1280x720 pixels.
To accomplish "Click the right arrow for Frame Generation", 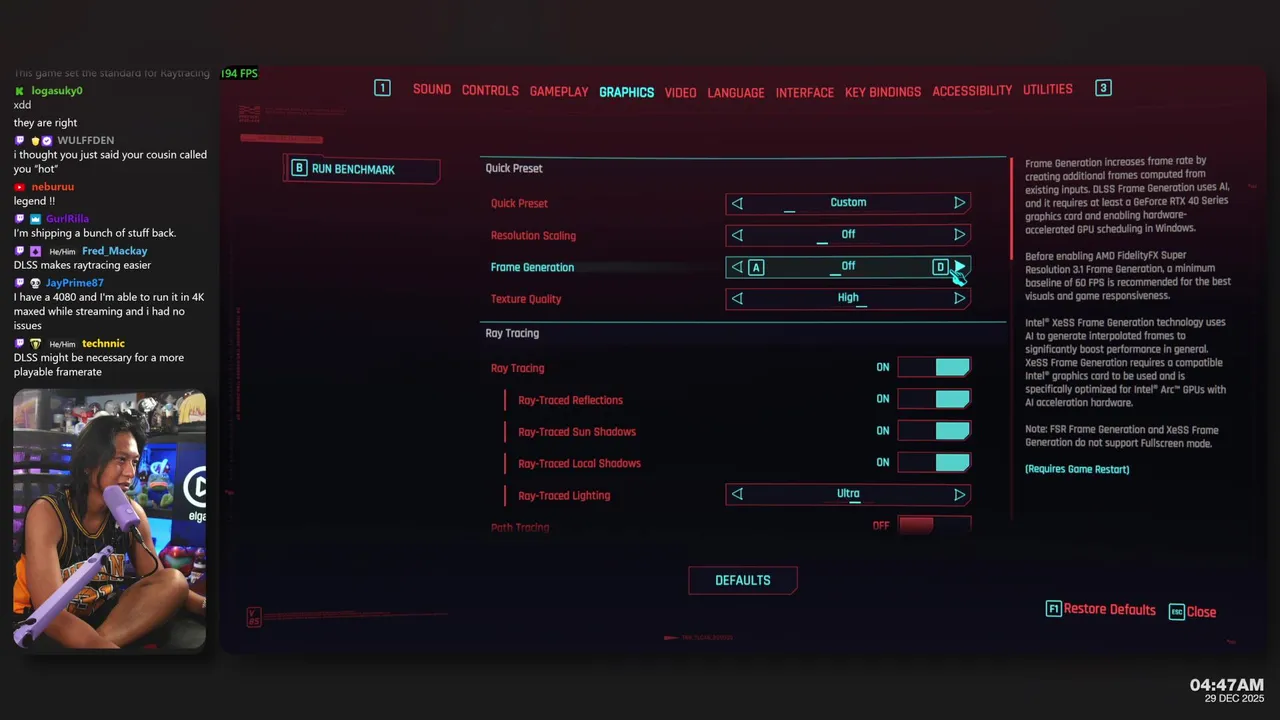I will click(959, 267).
